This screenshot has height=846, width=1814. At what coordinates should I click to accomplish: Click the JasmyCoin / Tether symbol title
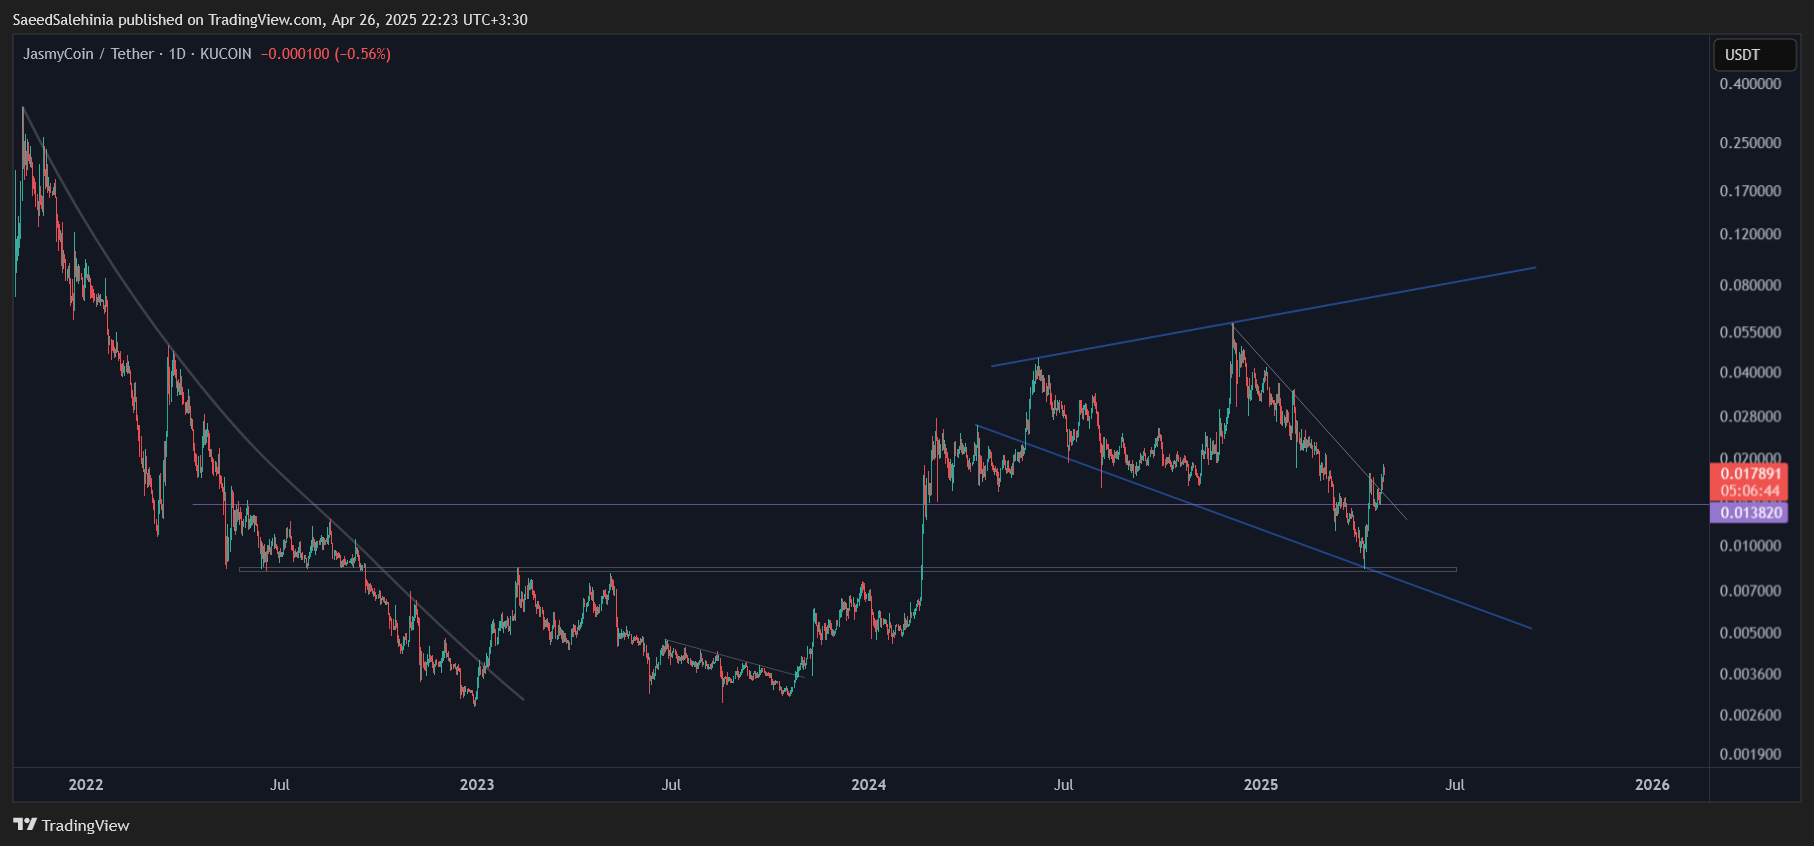[88, 54]
